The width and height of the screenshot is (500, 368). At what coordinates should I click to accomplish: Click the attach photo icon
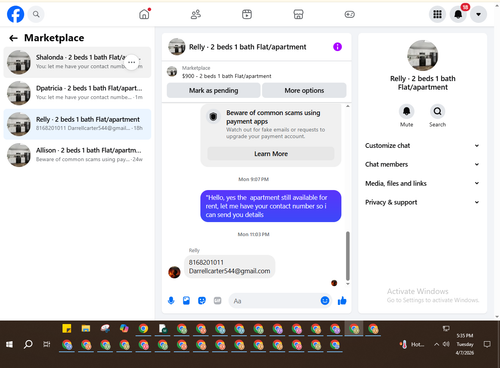pyautogui.click(x=186, y=301)
